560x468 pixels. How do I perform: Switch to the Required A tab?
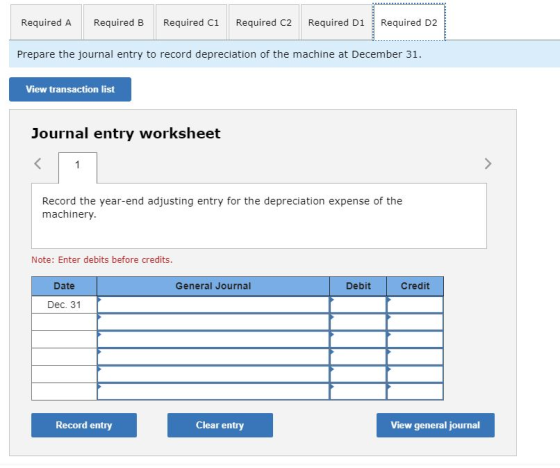[46, 23]
